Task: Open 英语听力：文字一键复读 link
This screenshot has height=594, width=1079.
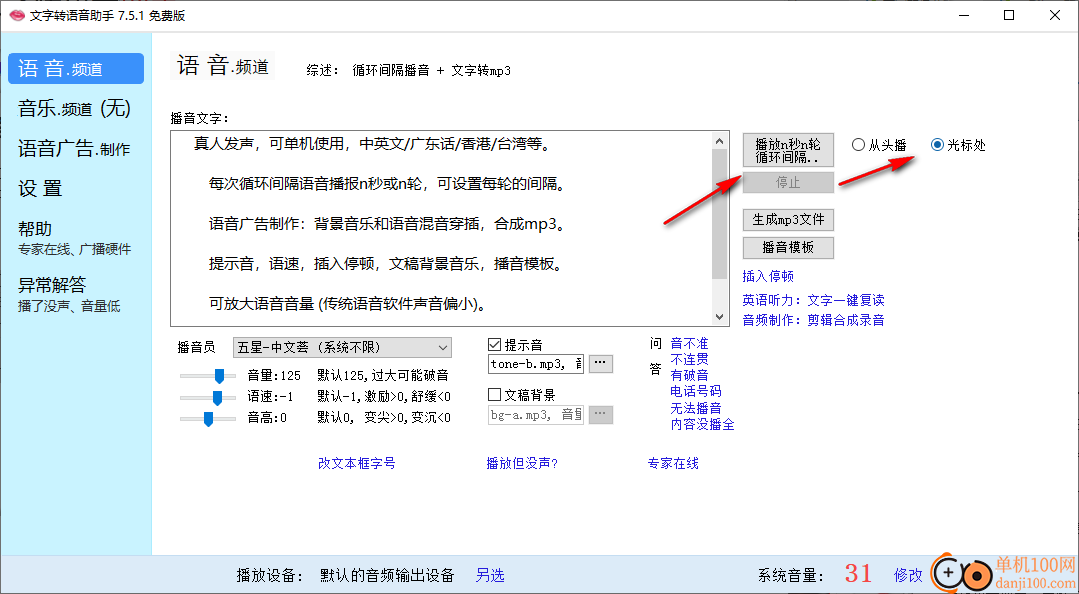Action: (813, 300)
